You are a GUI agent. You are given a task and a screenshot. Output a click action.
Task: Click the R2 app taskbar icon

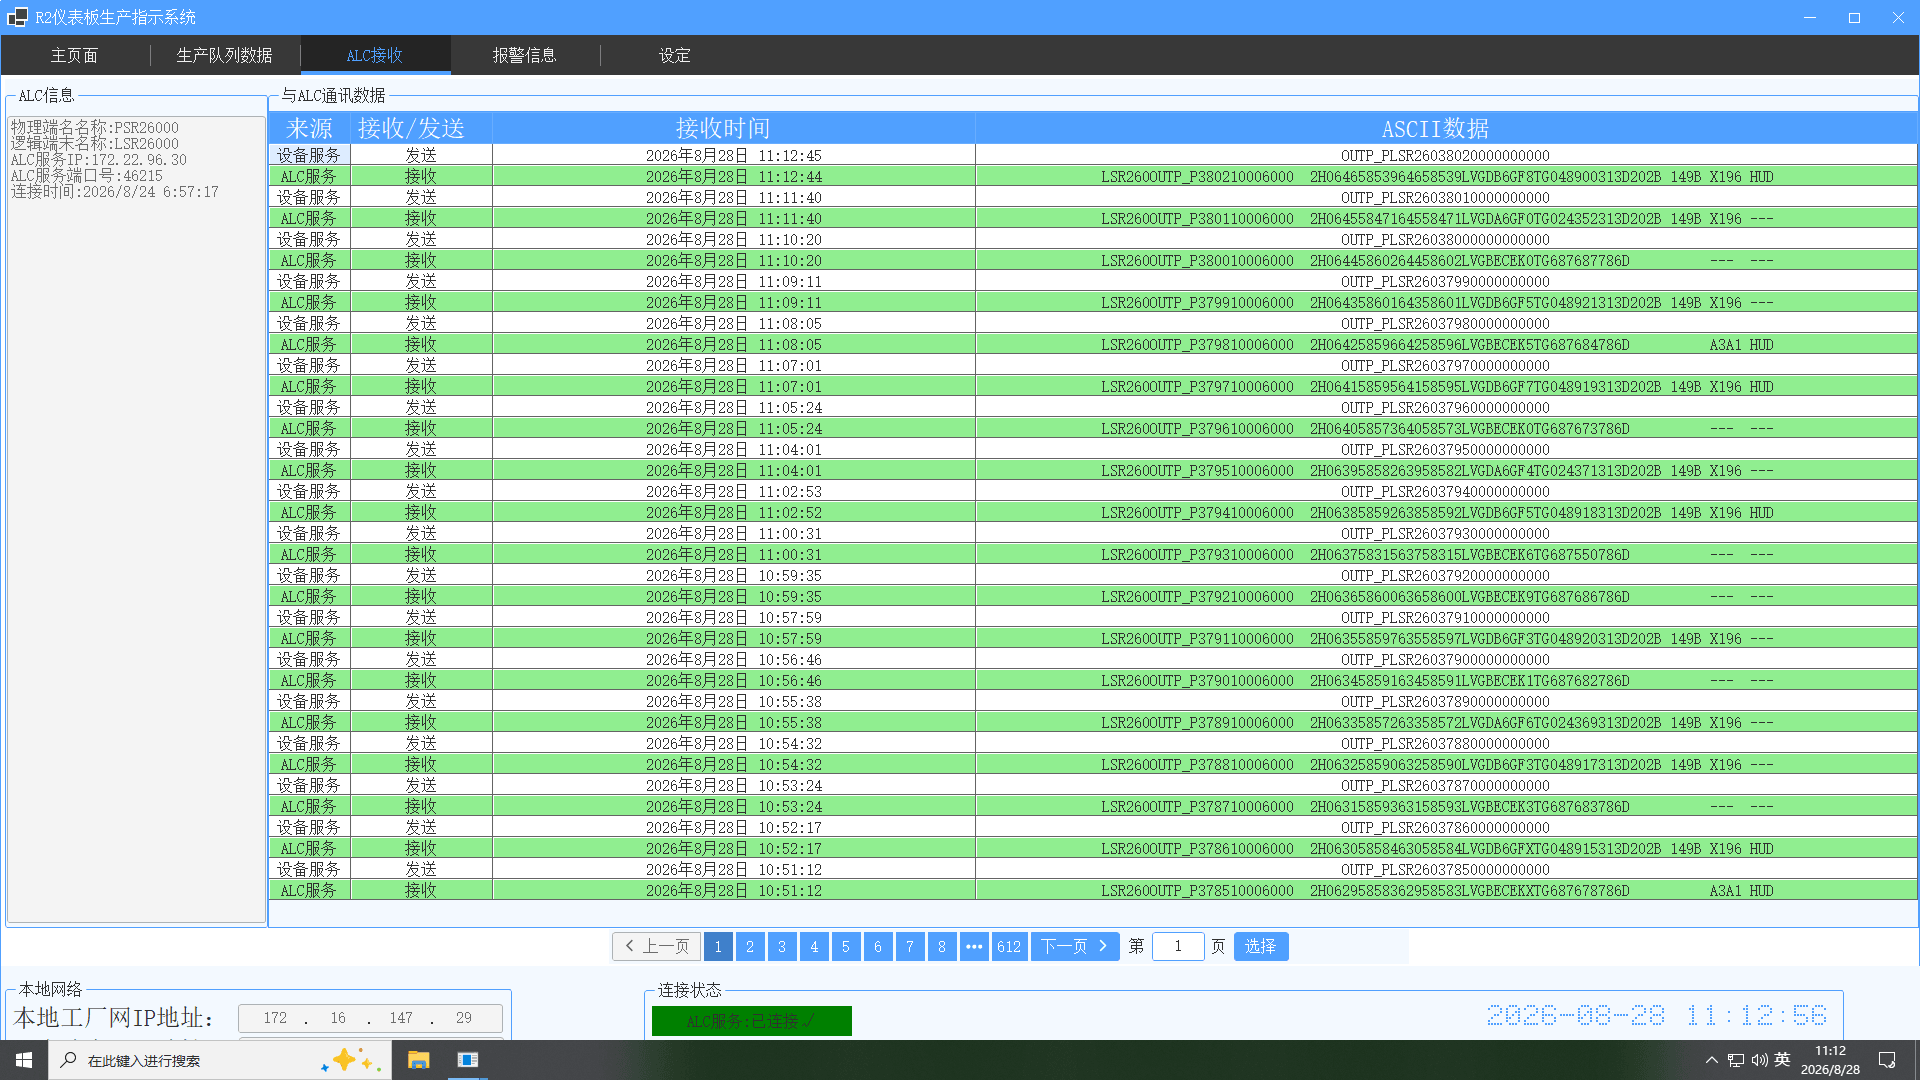point(468,1060)
